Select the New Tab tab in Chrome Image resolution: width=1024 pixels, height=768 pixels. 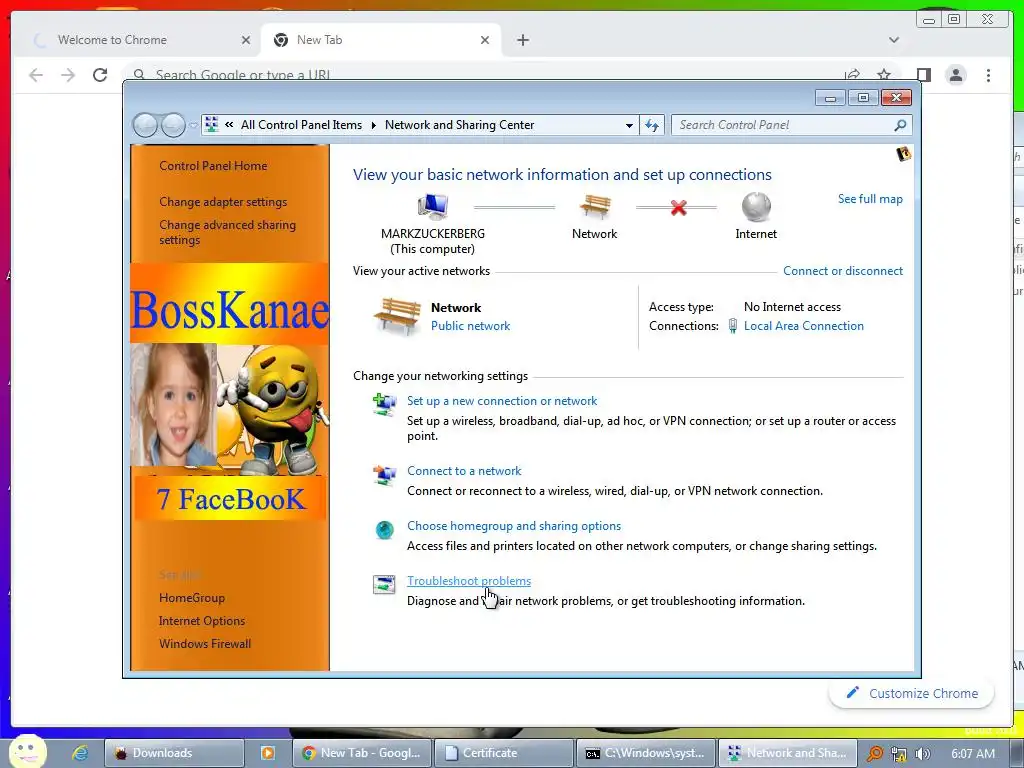pyautogui.click(x=381, y=40)
